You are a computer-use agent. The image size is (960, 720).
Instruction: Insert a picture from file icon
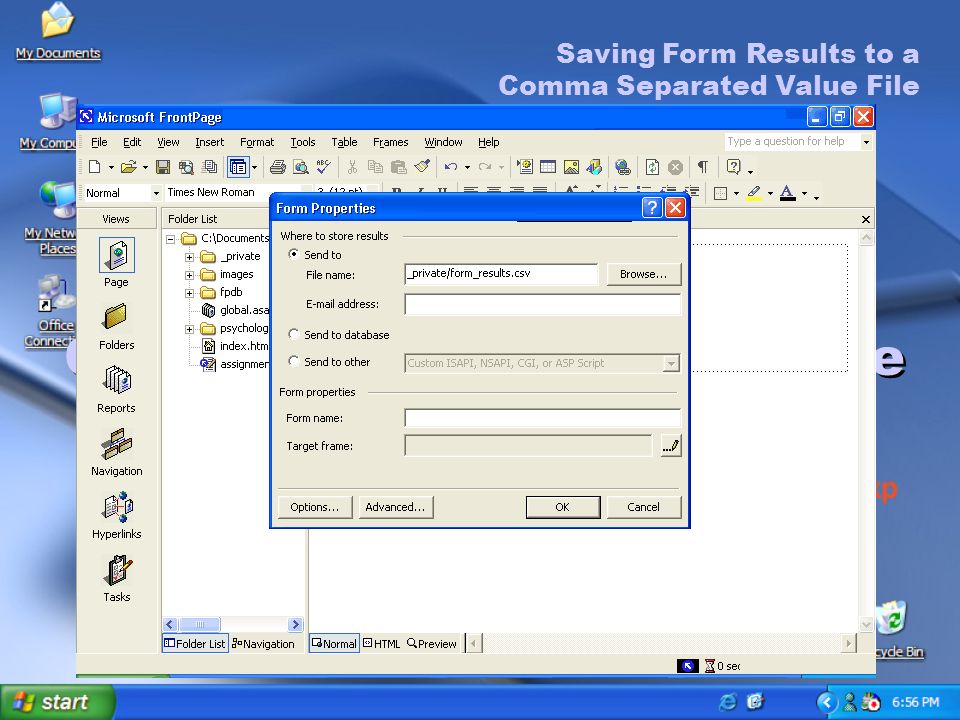(x=571, y=167)
